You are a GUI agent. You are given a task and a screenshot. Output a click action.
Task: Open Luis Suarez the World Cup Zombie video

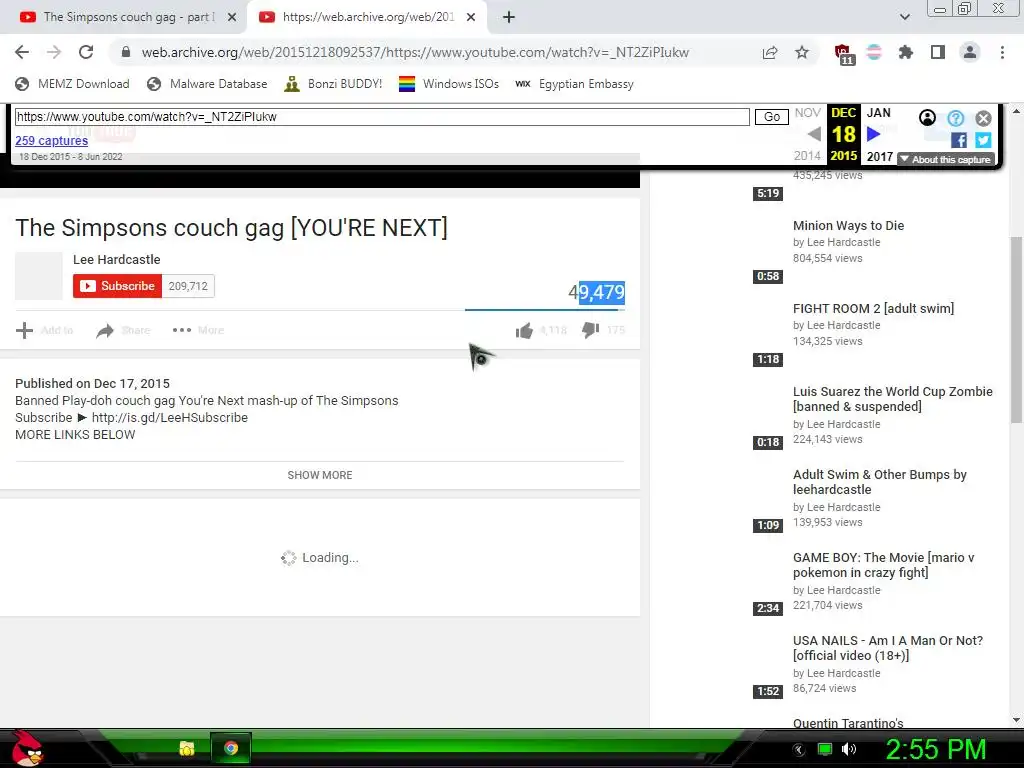click(x=892, y=399)
